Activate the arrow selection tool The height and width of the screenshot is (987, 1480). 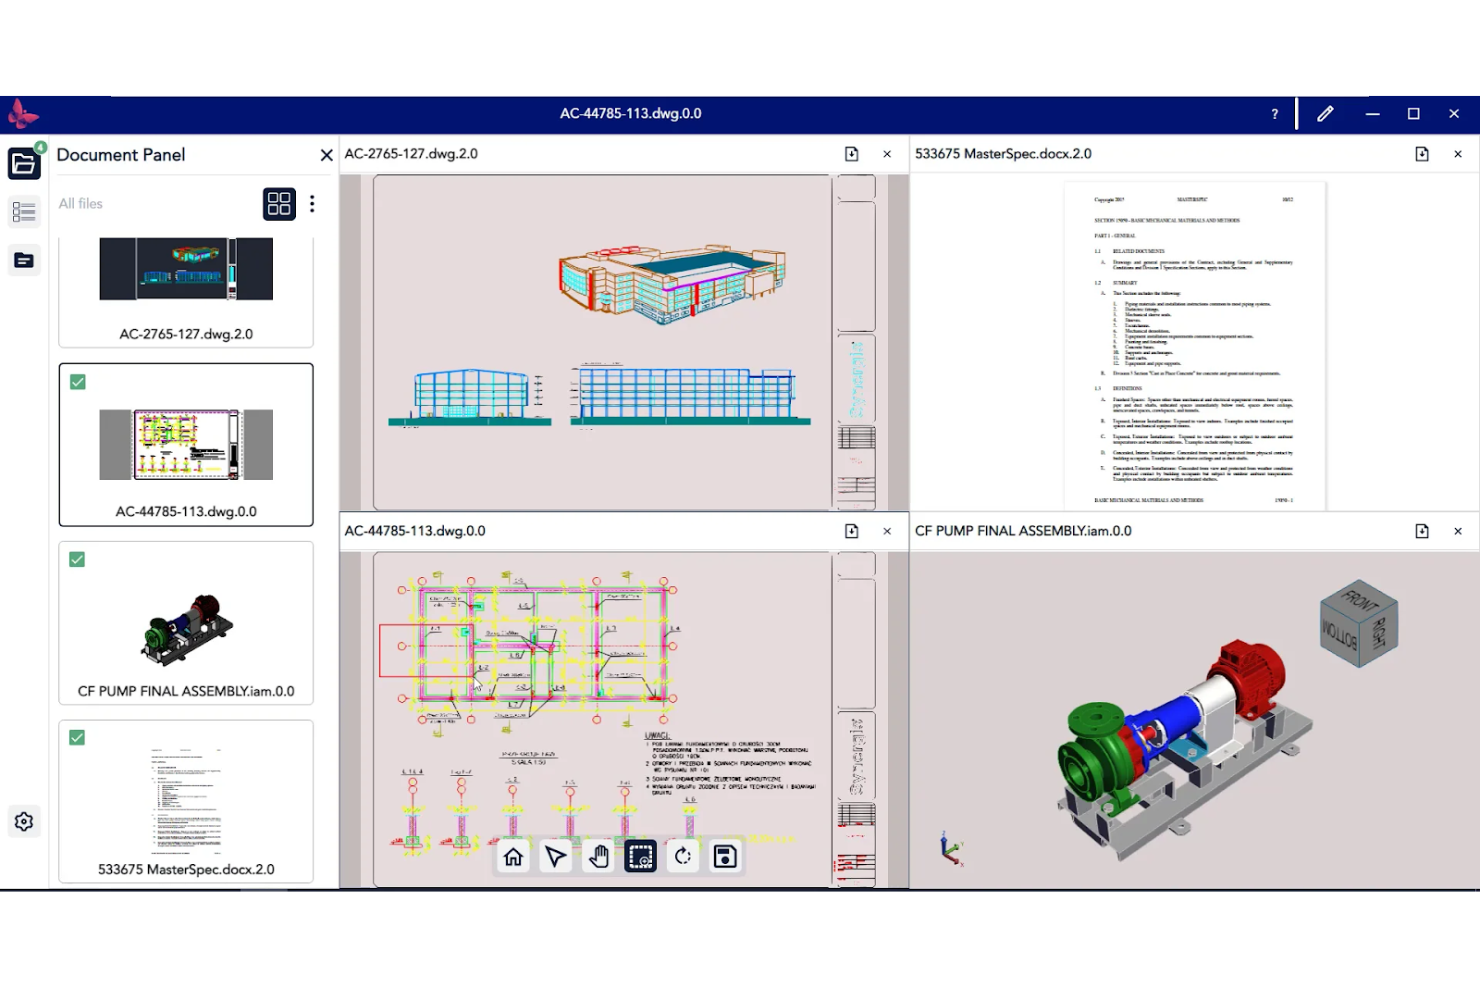(x=556, y=856)
